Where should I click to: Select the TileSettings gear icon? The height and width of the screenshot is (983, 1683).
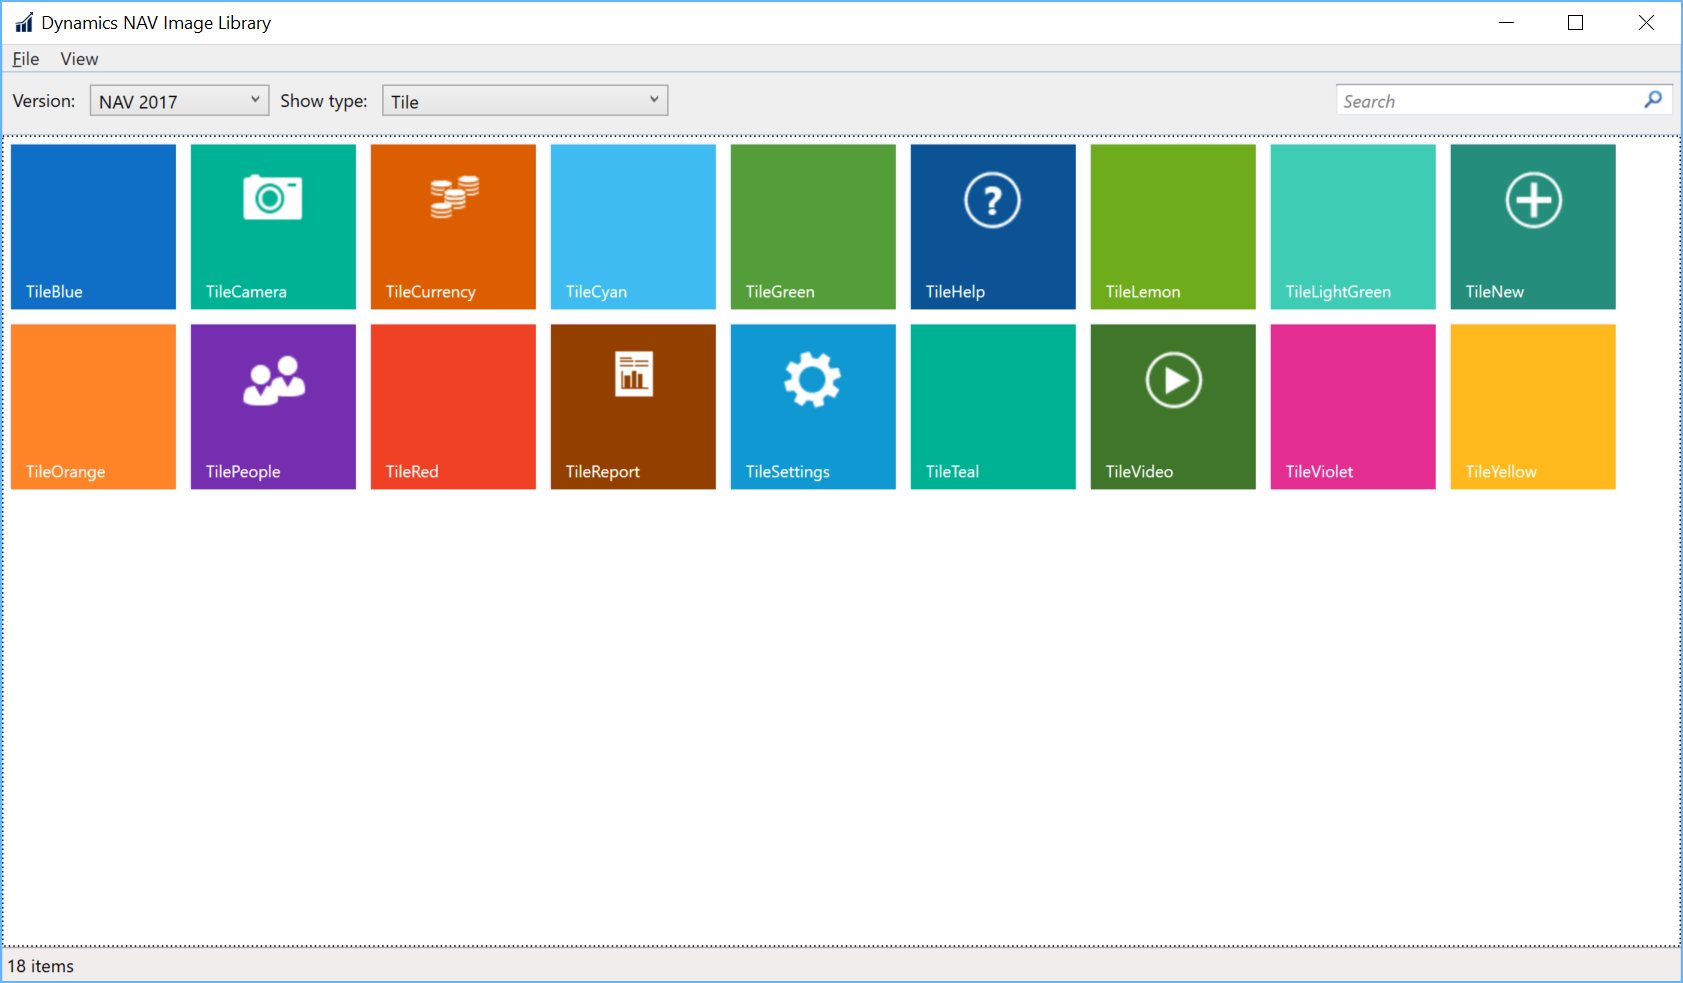[x=812, y=378]
